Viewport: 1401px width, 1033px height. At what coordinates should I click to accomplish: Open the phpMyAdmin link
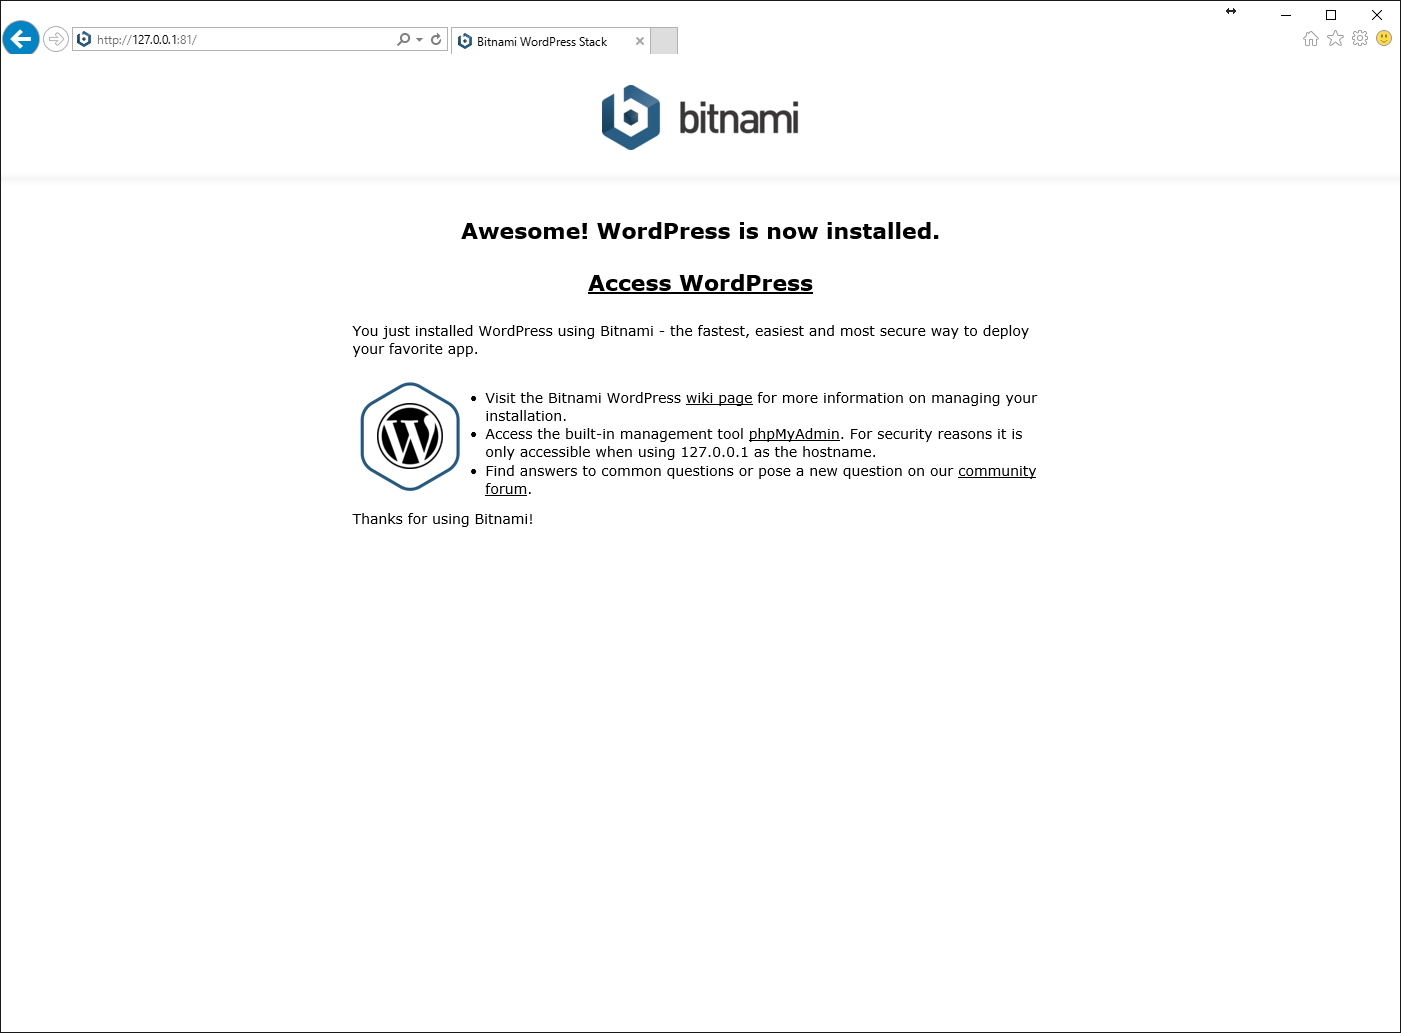[x=794, y=434]
